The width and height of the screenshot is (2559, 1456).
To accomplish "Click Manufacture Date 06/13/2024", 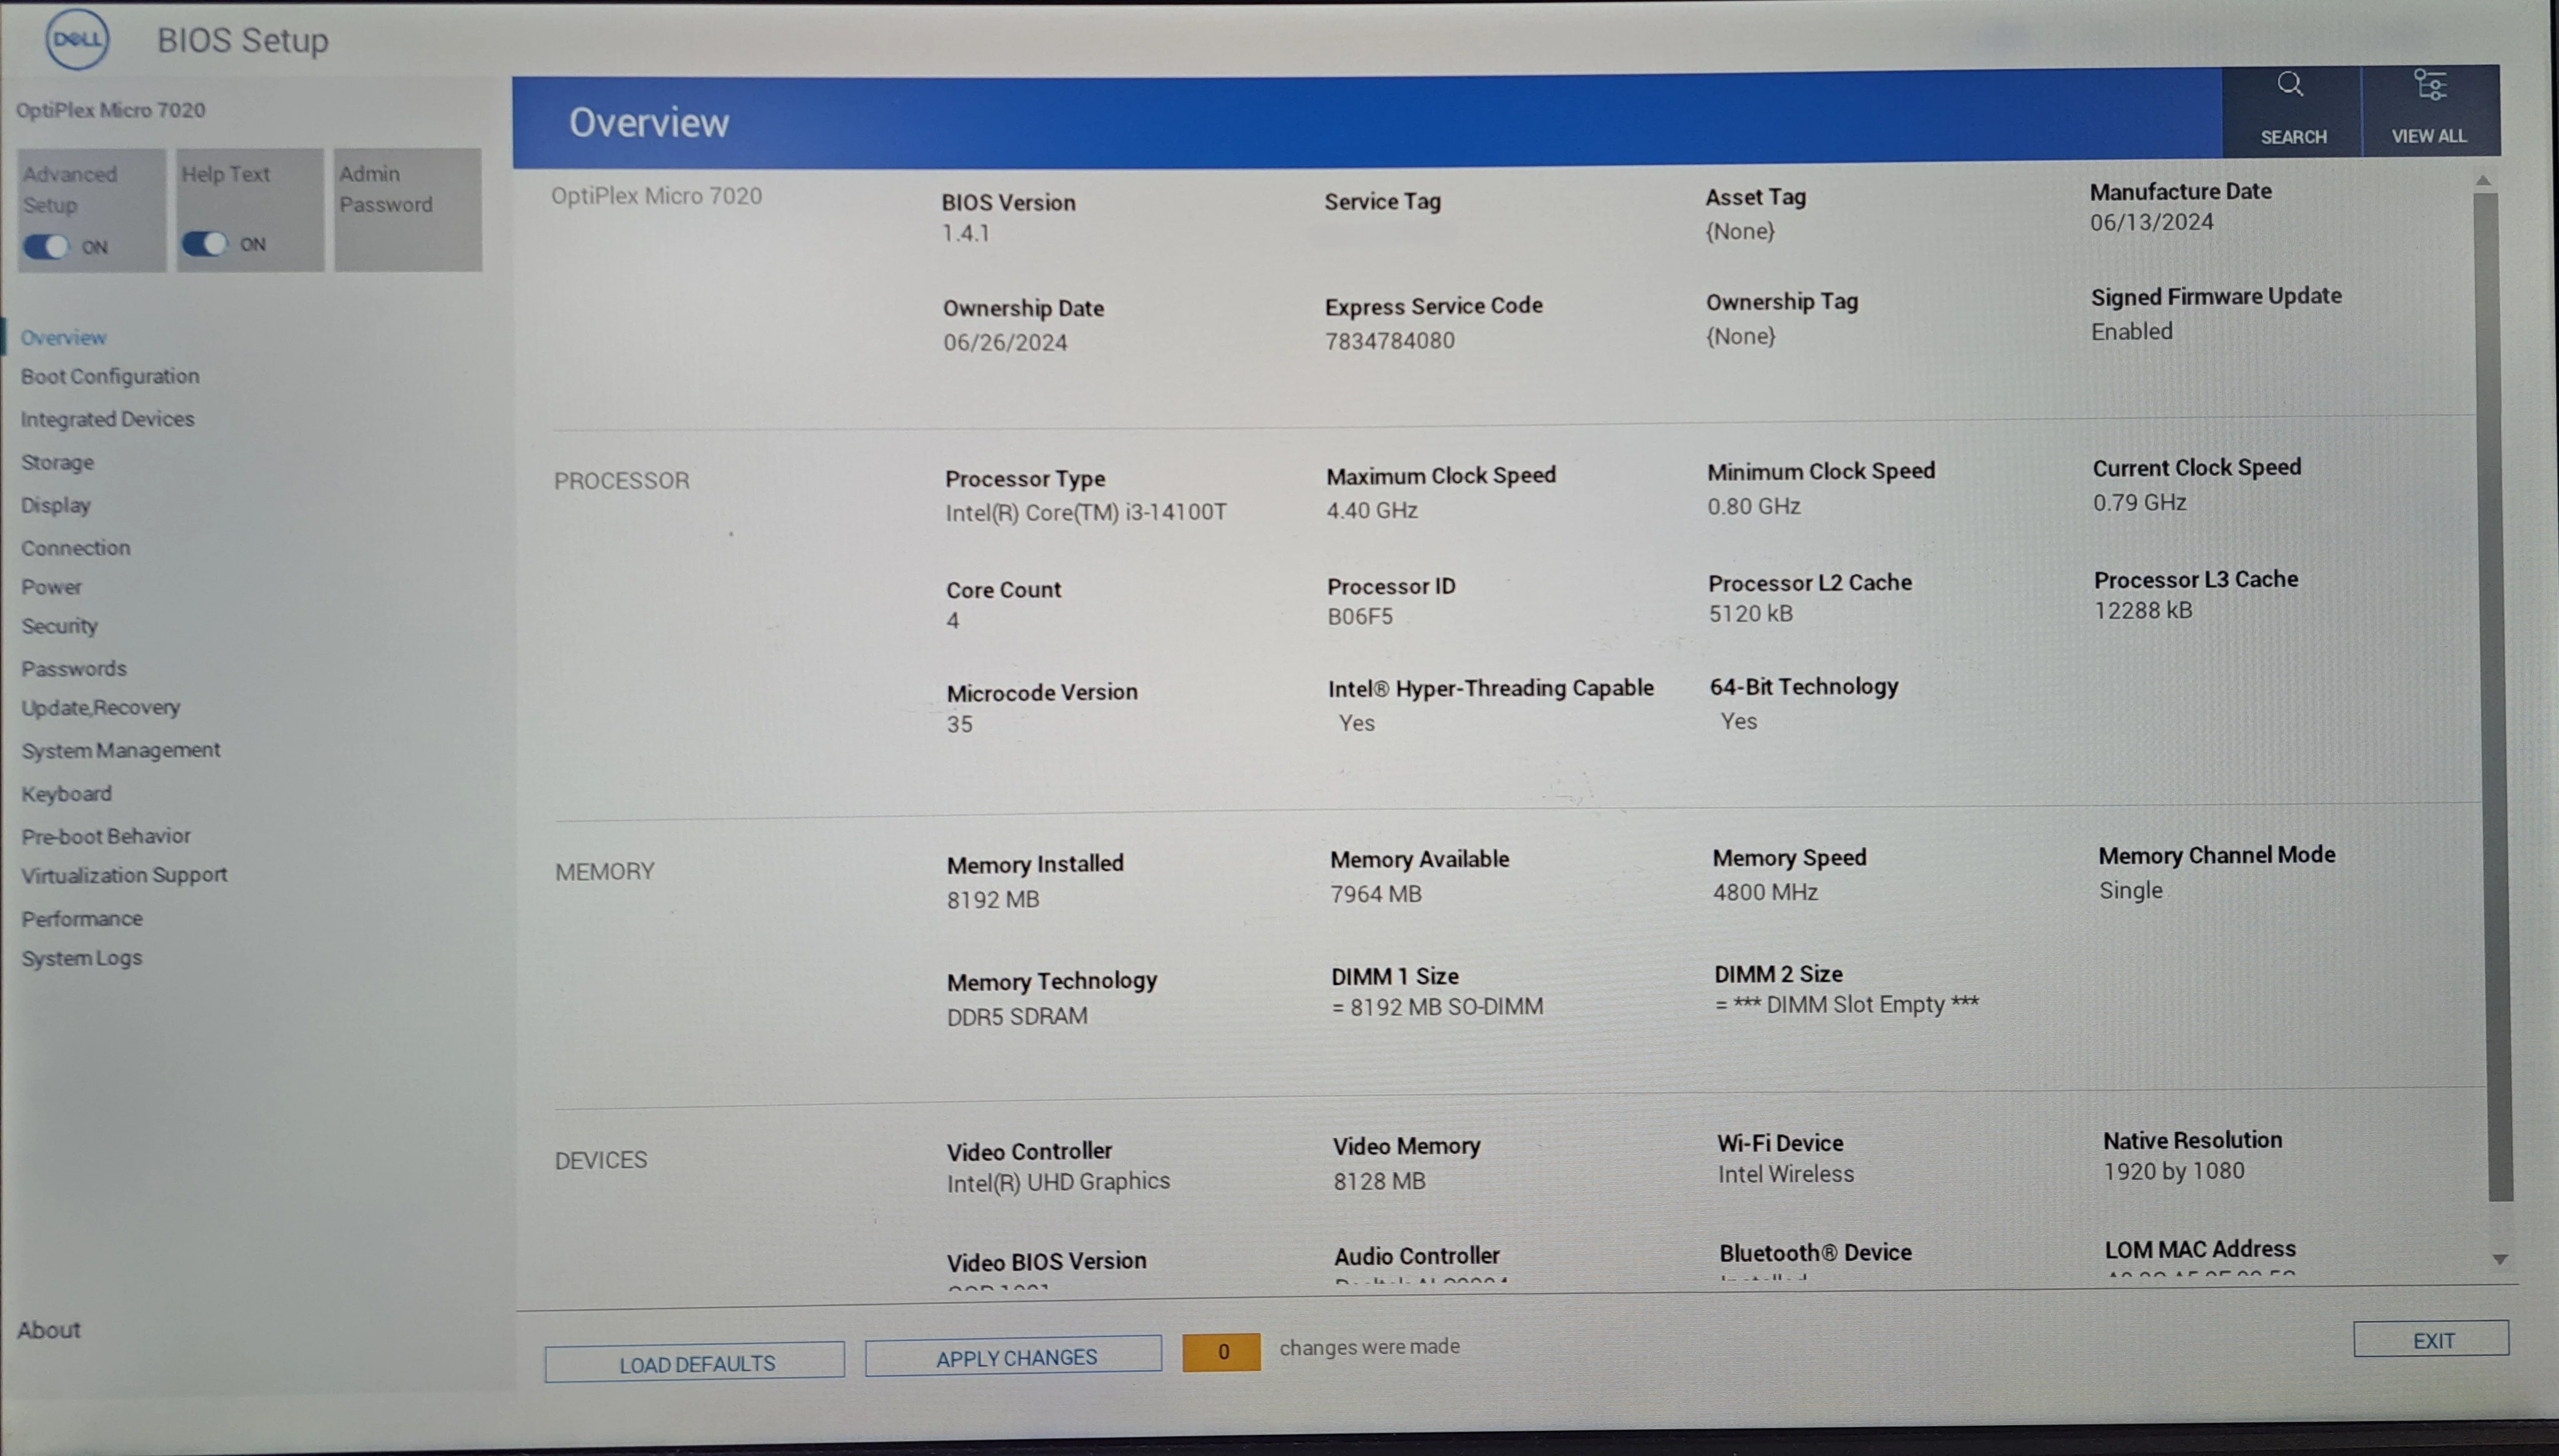I will tap(2151, 222).
